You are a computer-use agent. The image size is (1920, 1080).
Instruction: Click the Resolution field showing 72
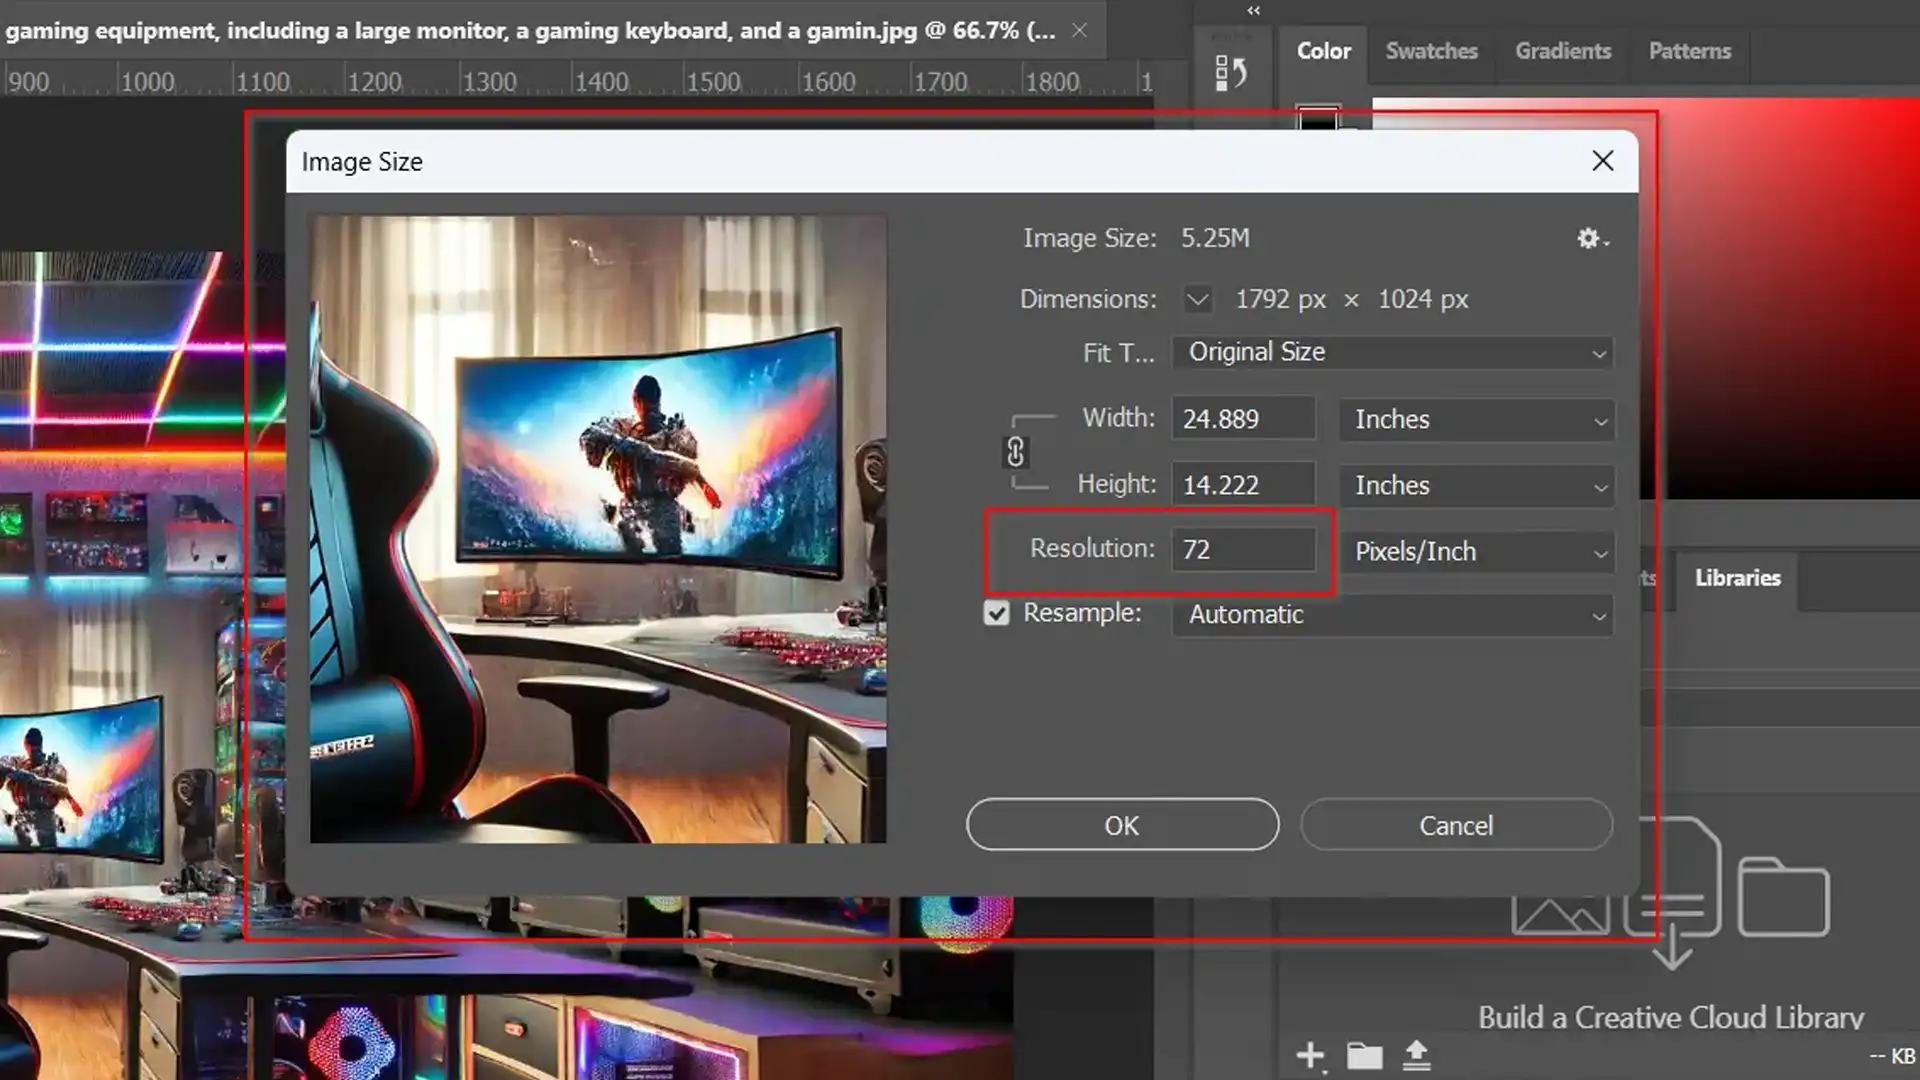click(x=1244, y=550)
